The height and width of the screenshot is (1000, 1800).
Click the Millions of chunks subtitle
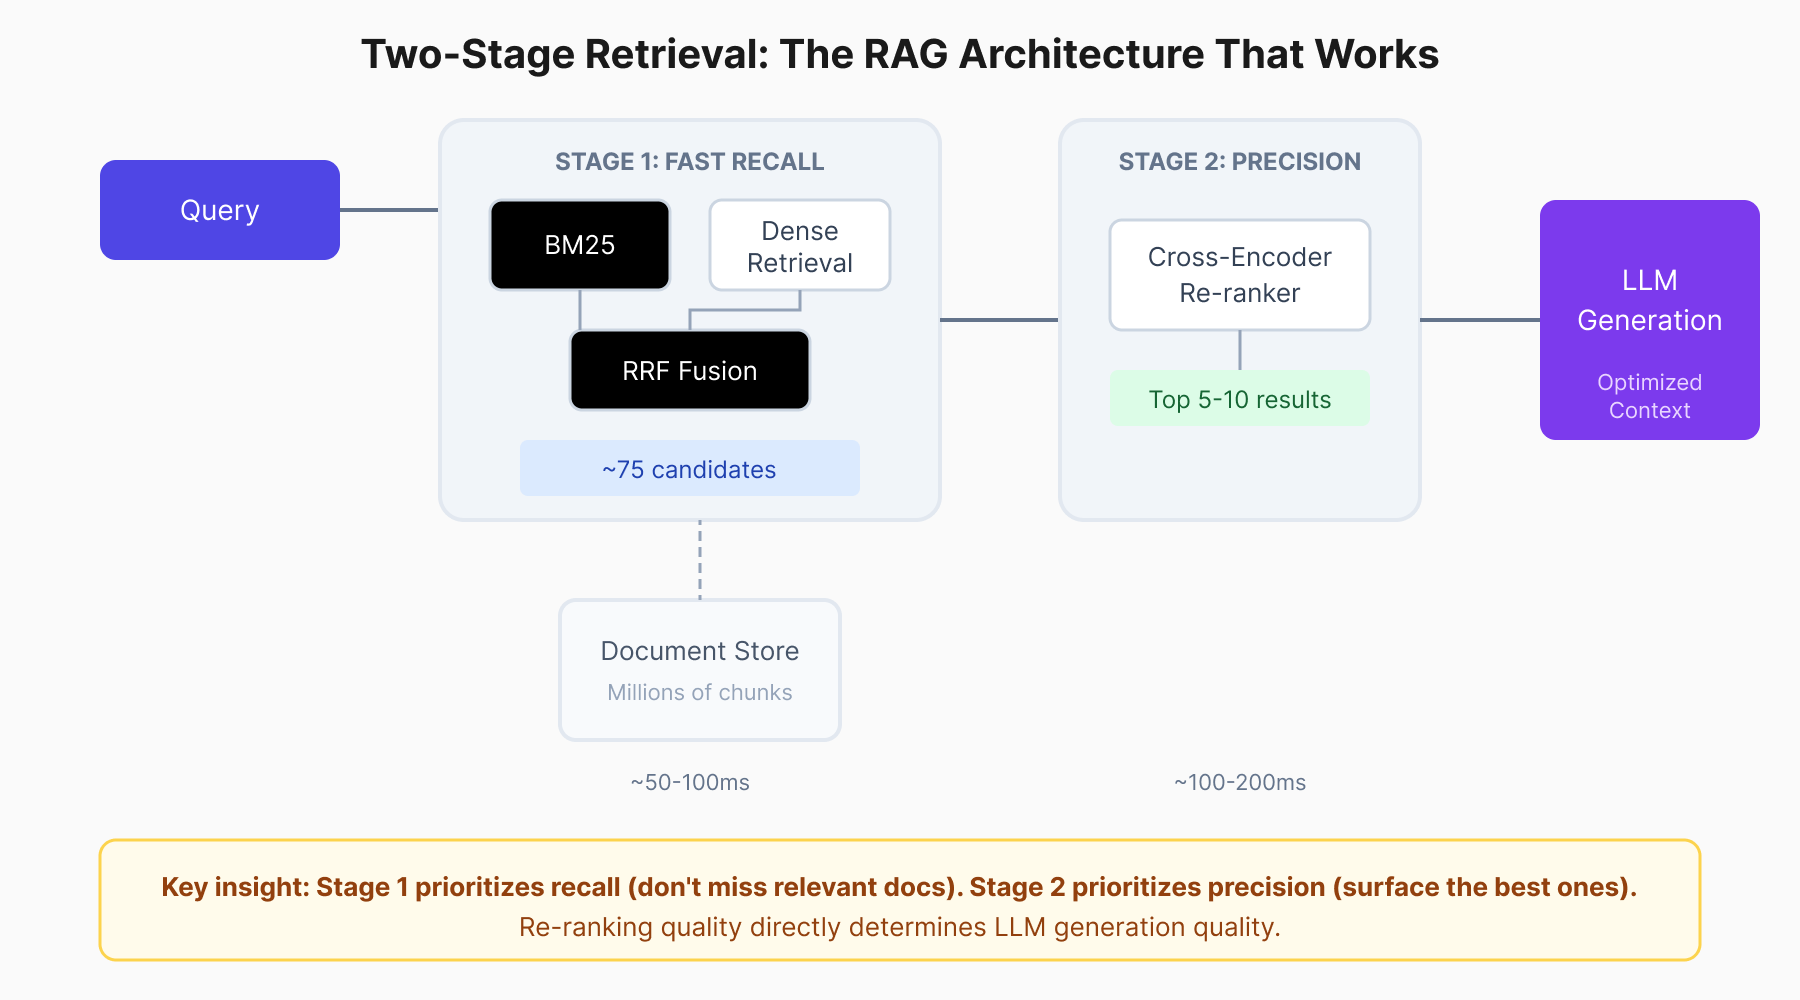(x=699, y=691)
